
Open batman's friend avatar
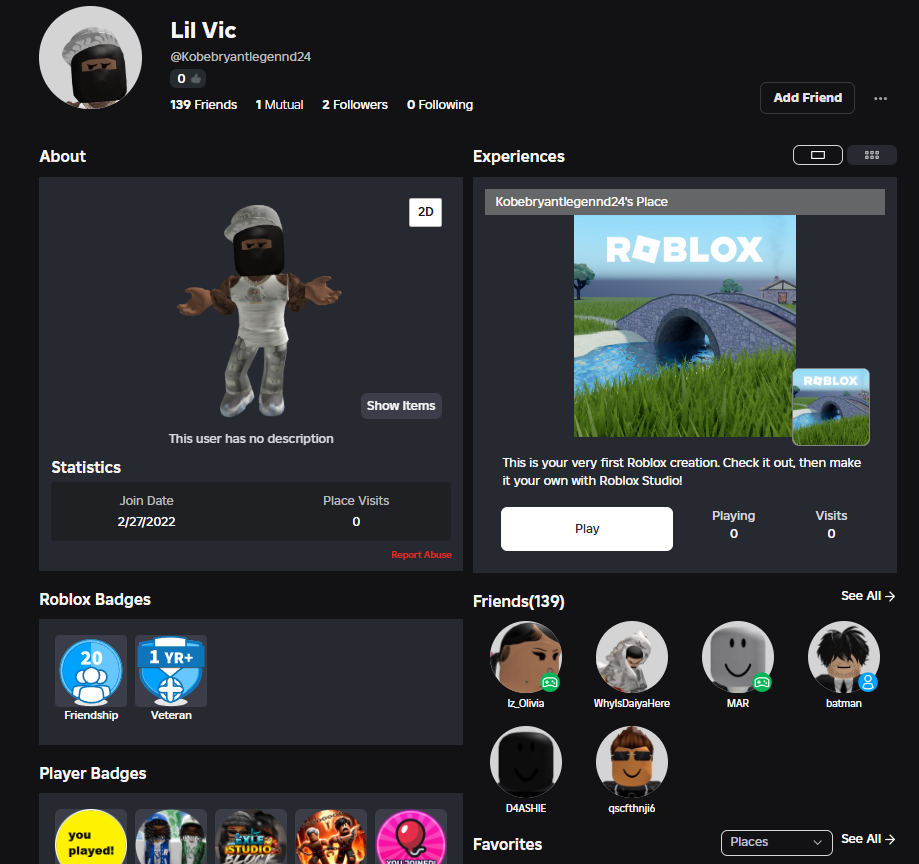tap(844, 657)
